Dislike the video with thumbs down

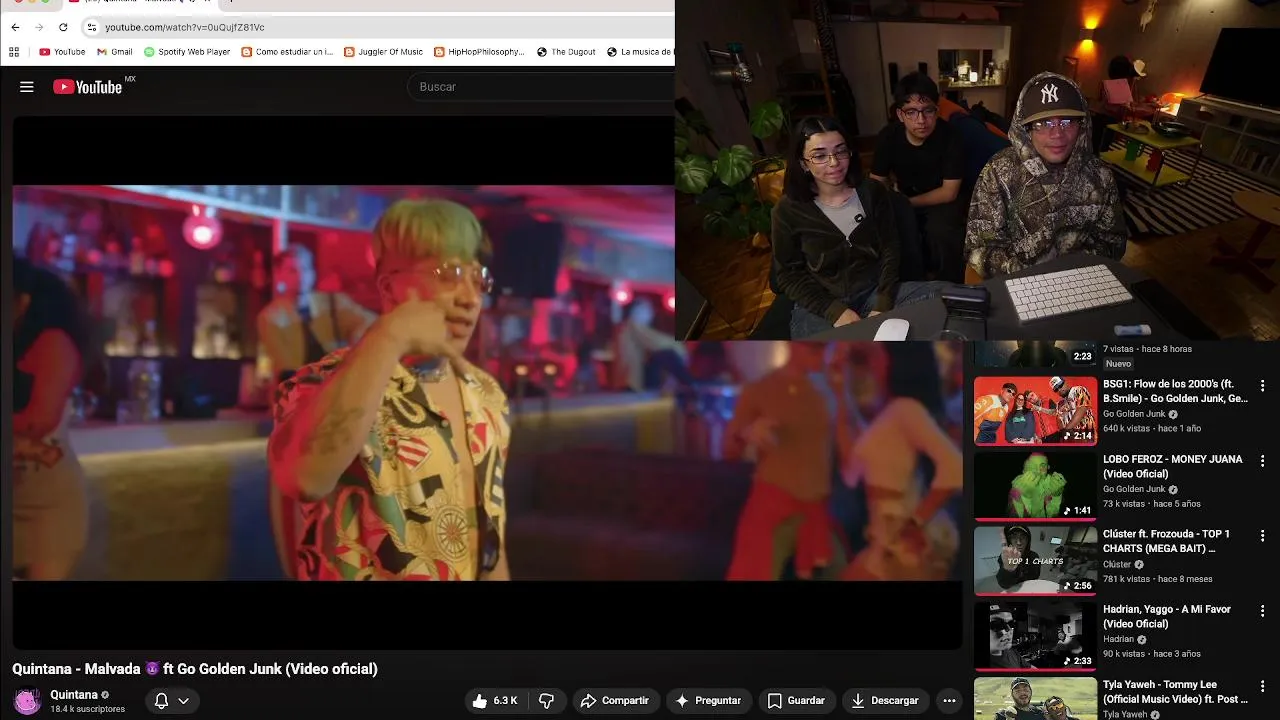point(546,701)
